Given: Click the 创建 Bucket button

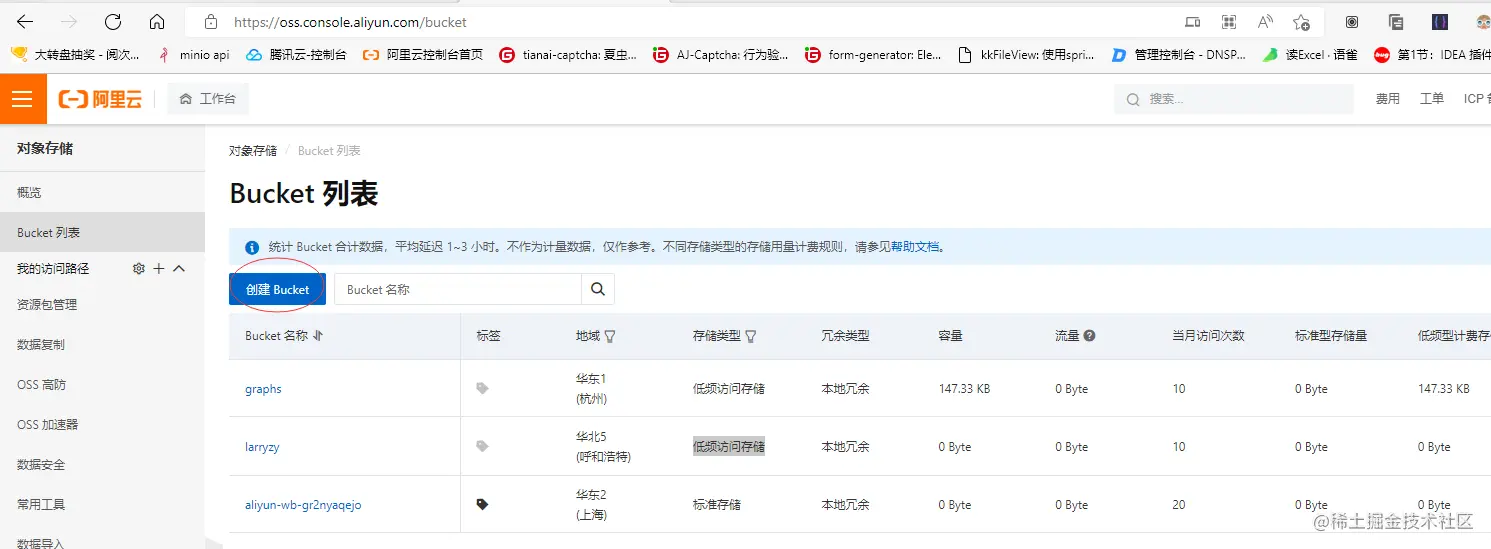Looking at the screenshot, I should point(277,289).
